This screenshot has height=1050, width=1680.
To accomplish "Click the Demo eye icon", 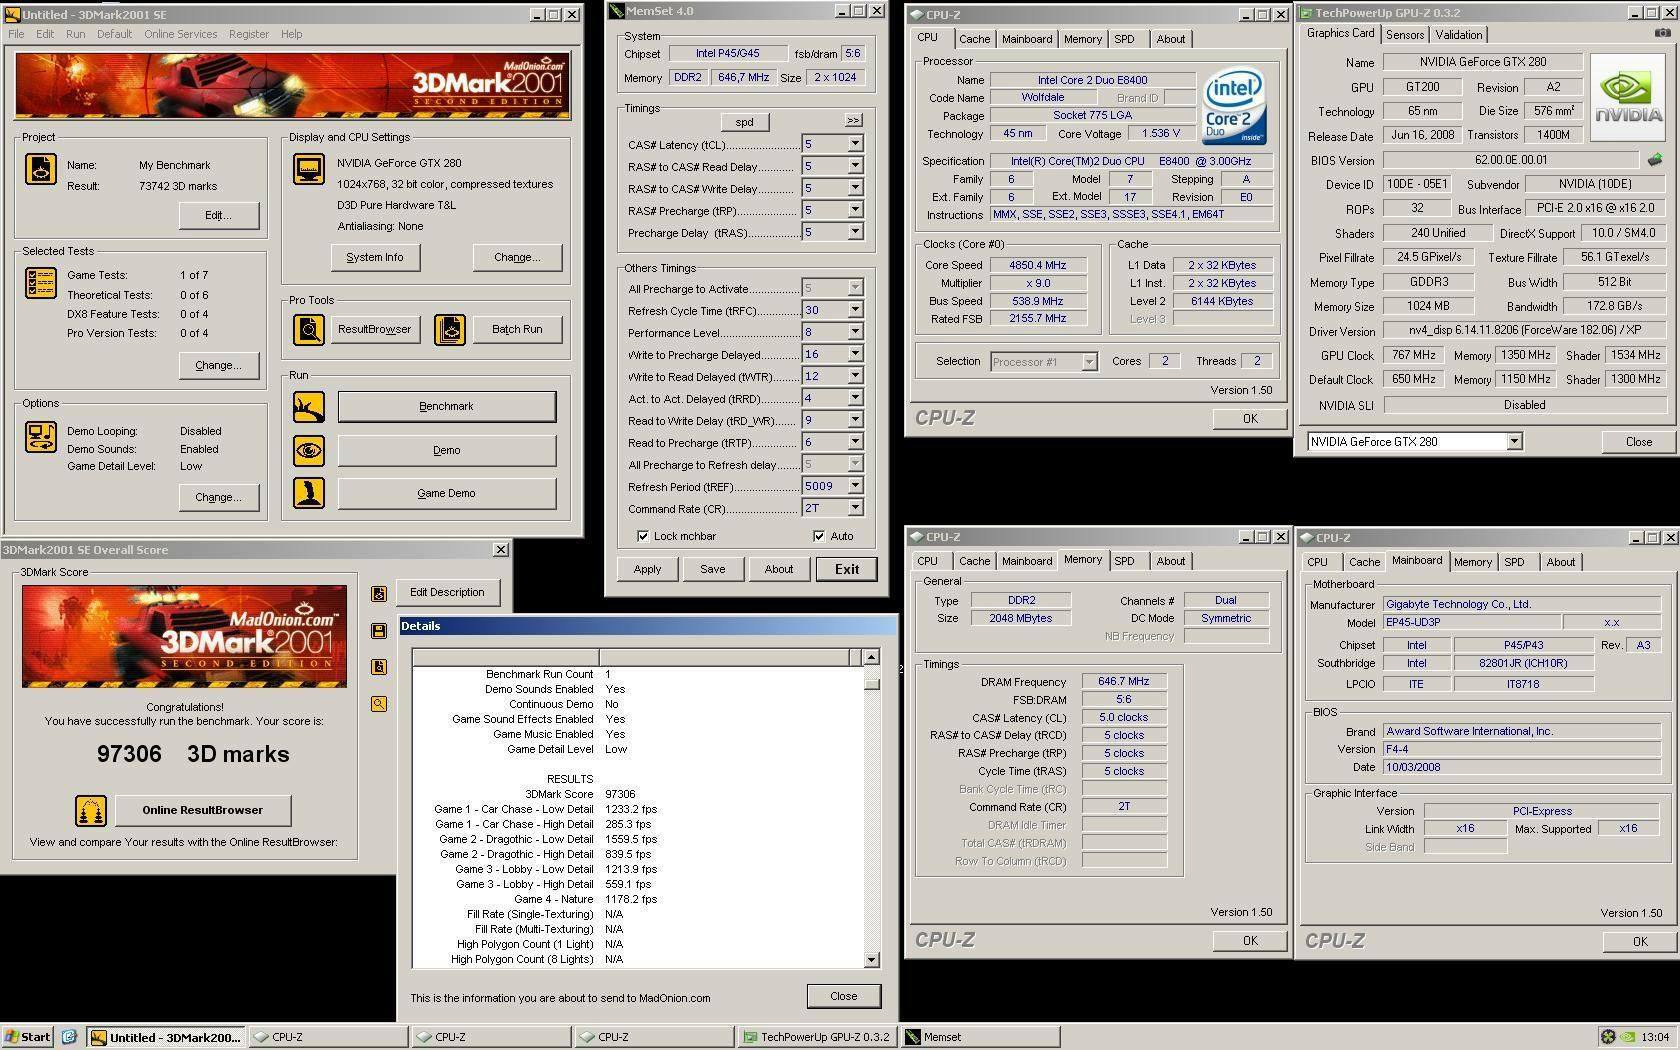I will 309,450.
